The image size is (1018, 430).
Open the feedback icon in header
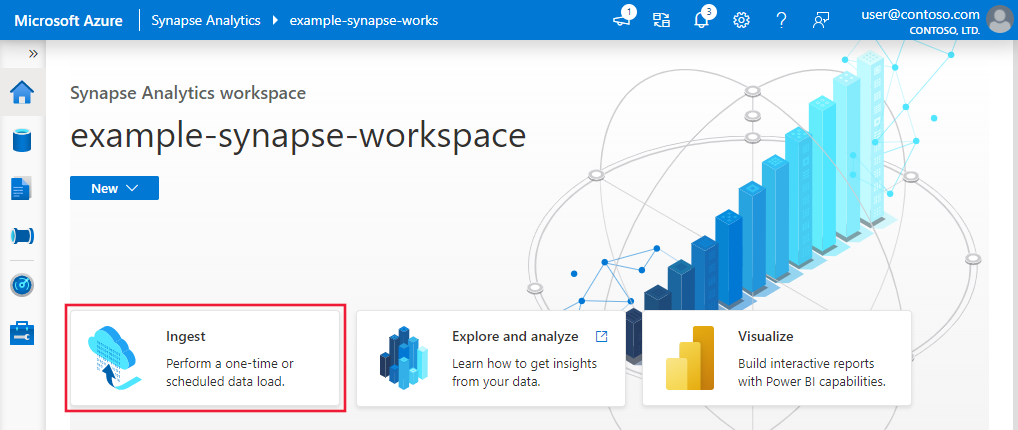(821, 20)
